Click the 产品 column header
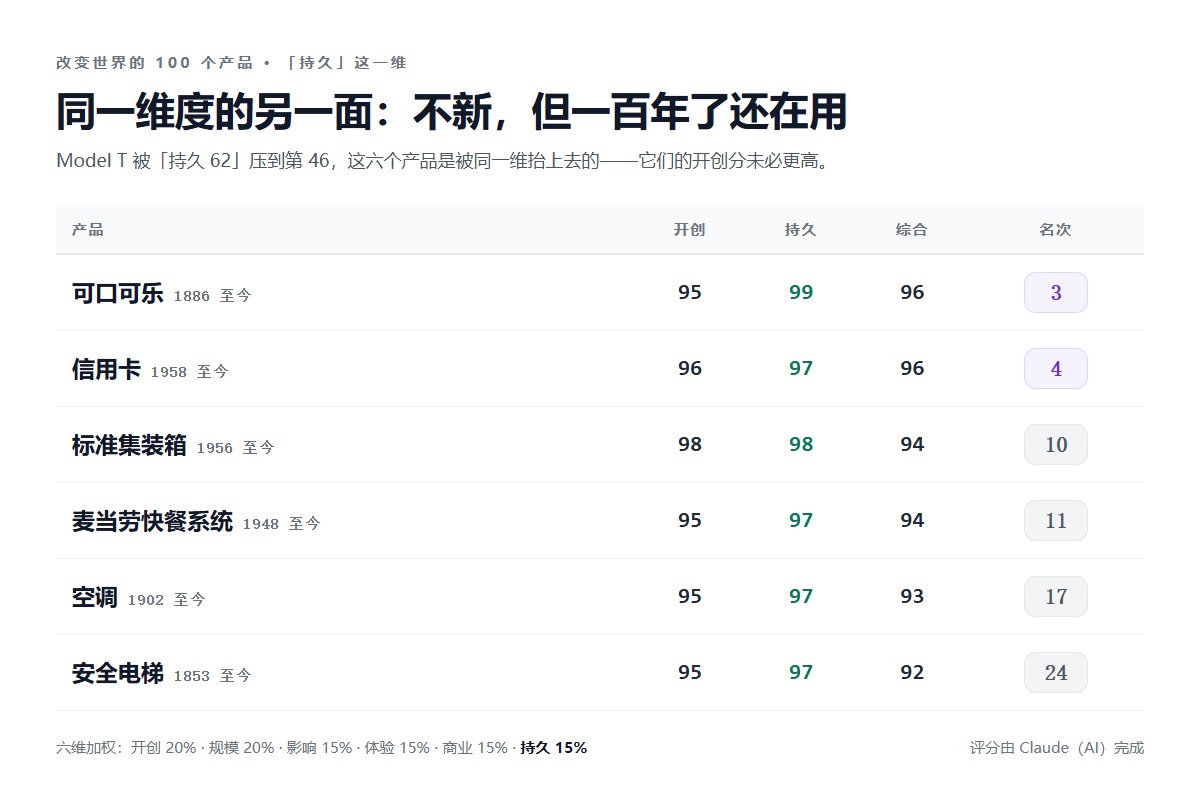 pyautogui.click(x=88, y=230)
